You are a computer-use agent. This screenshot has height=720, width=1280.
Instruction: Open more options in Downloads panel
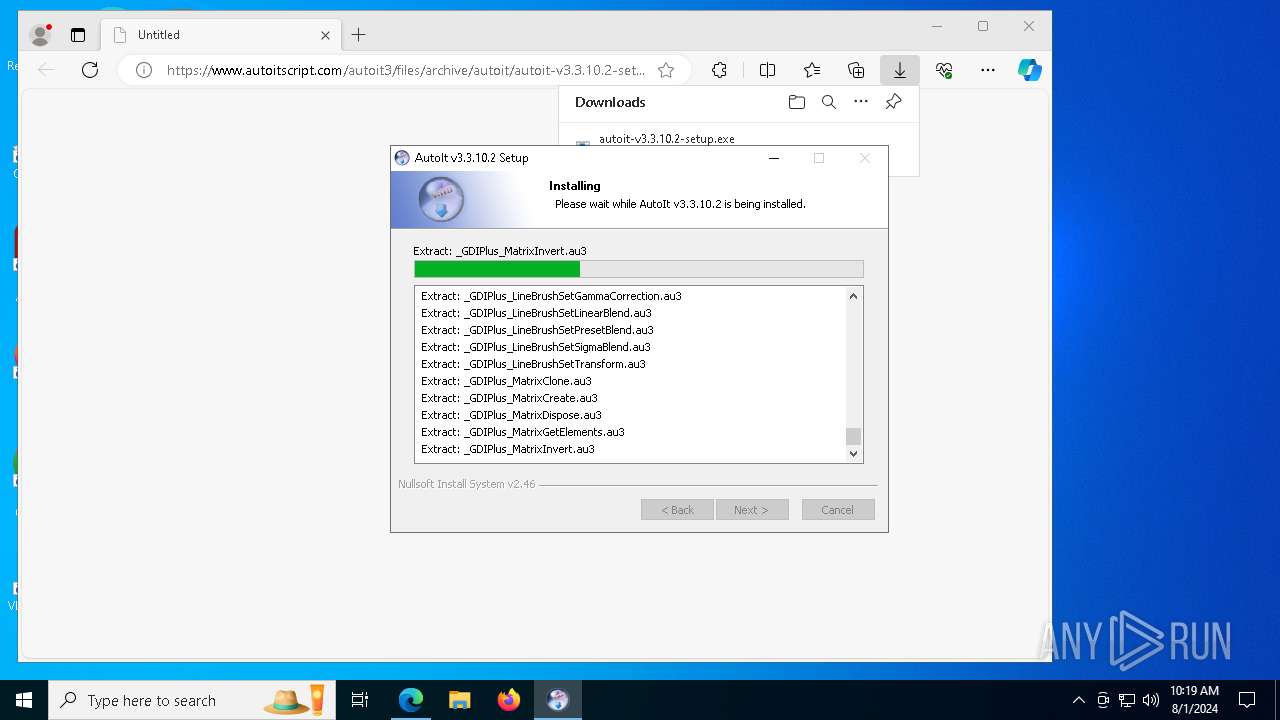point(861,102)
